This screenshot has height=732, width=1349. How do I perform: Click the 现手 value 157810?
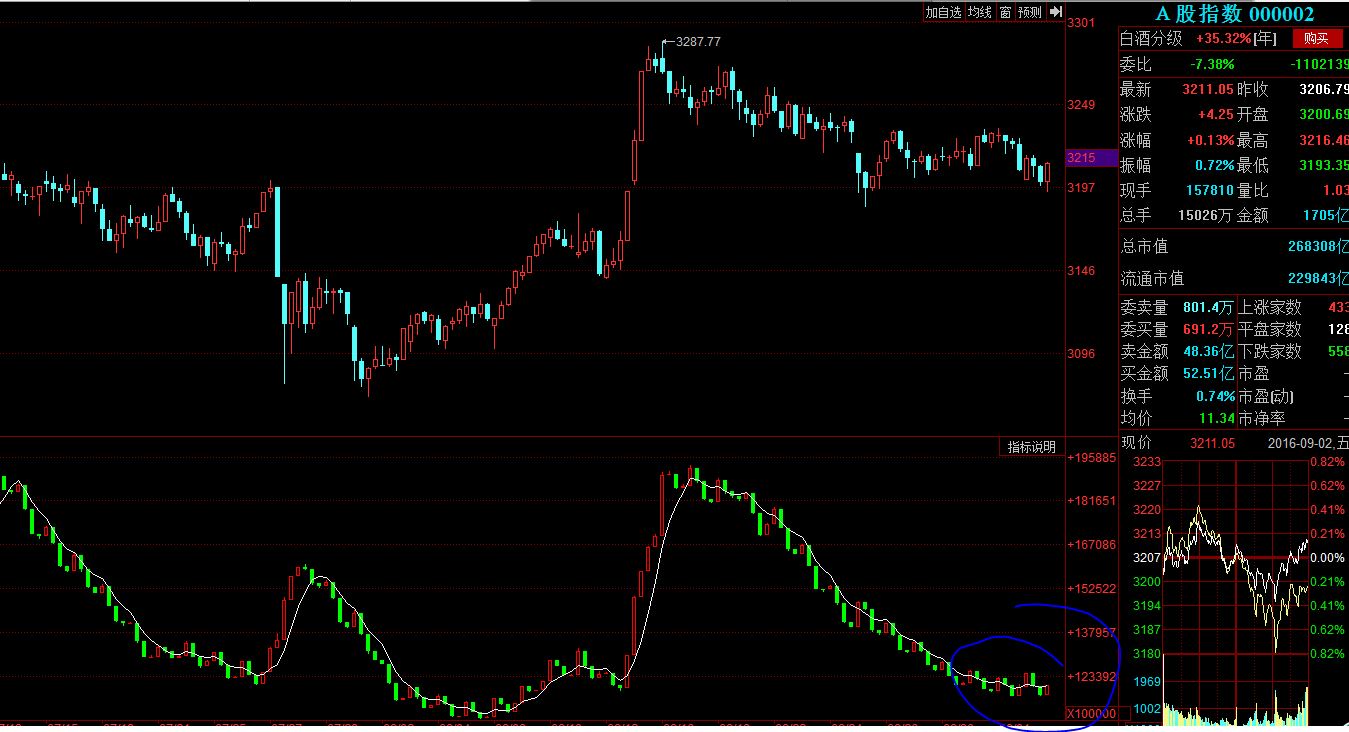point(1210,190)
